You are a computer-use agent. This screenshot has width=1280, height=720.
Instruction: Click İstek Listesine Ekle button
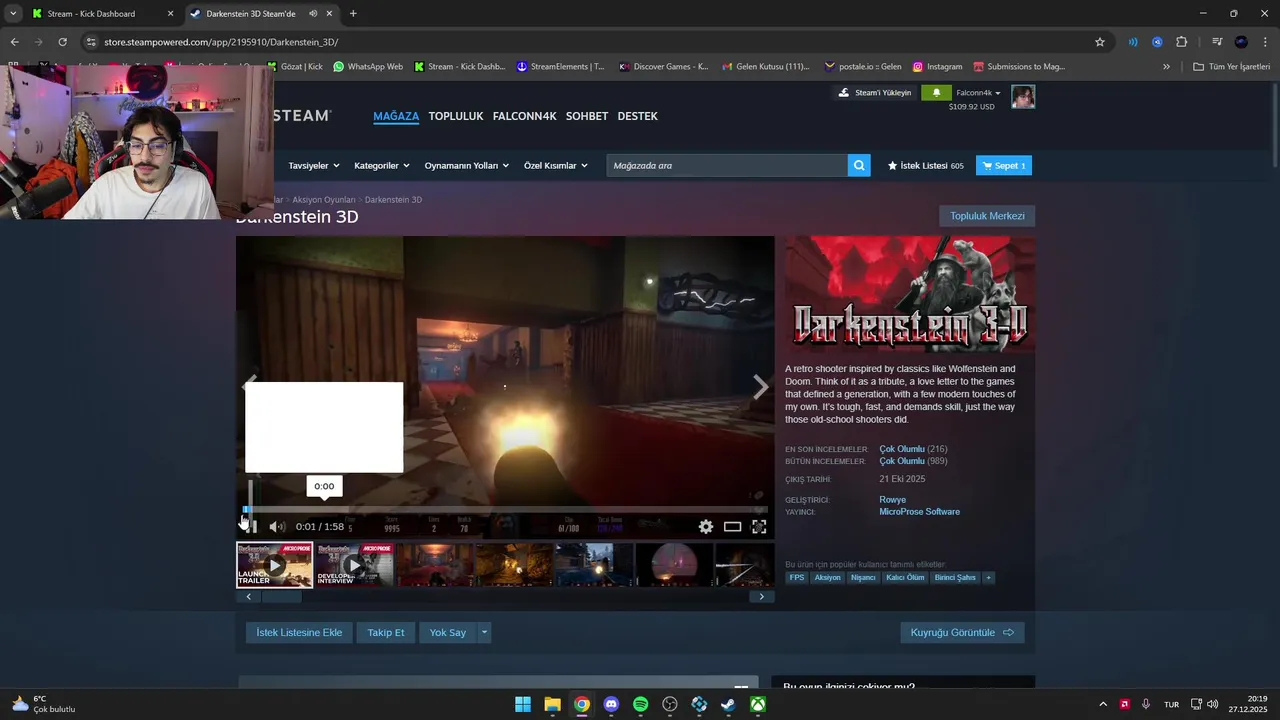[299, 632]
